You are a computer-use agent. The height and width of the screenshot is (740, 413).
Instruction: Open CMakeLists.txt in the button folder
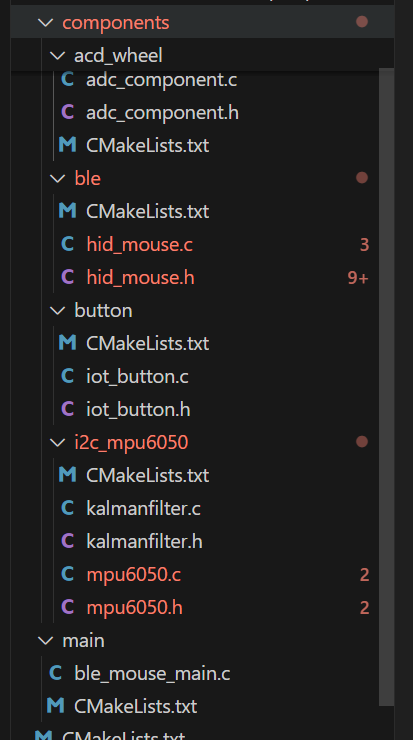[x=147, y=343]
